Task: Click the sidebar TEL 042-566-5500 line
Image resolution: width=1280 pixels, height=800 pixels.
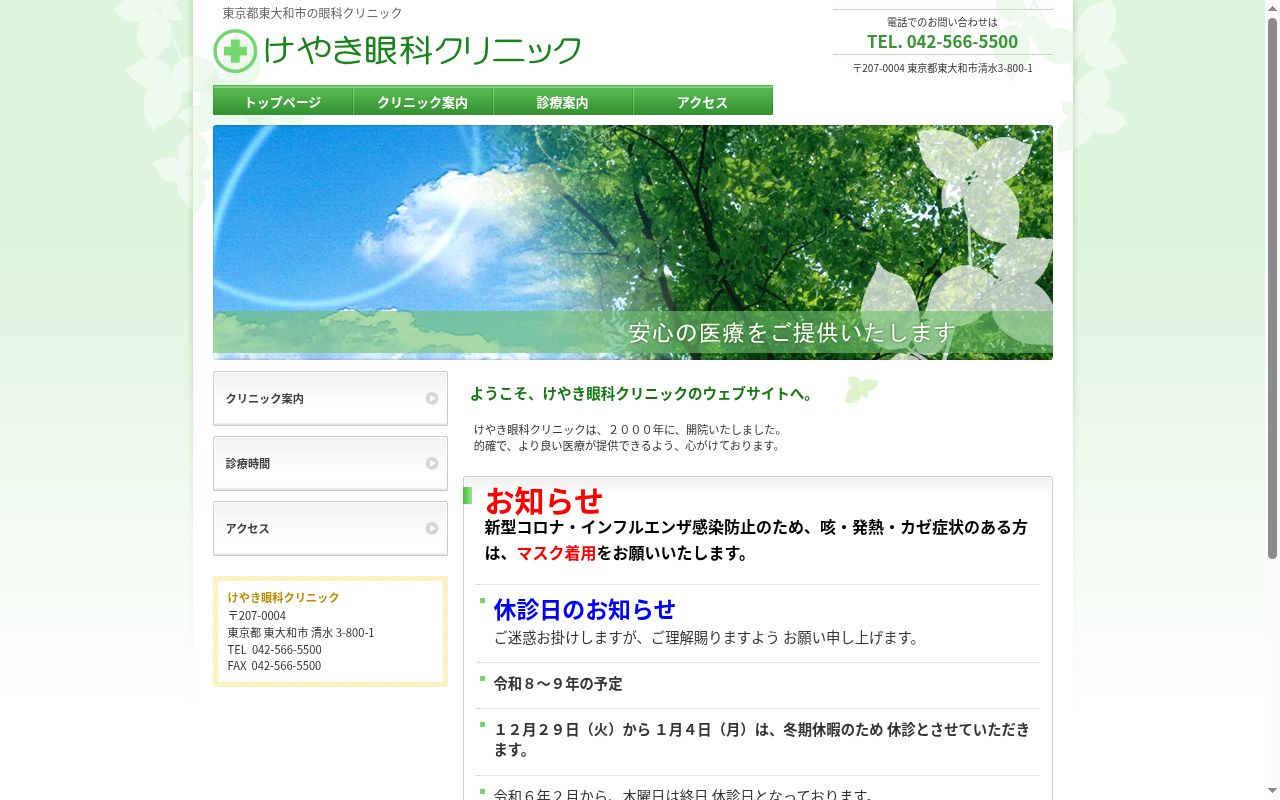Action: pyautogui.click(x=274, y=650)
